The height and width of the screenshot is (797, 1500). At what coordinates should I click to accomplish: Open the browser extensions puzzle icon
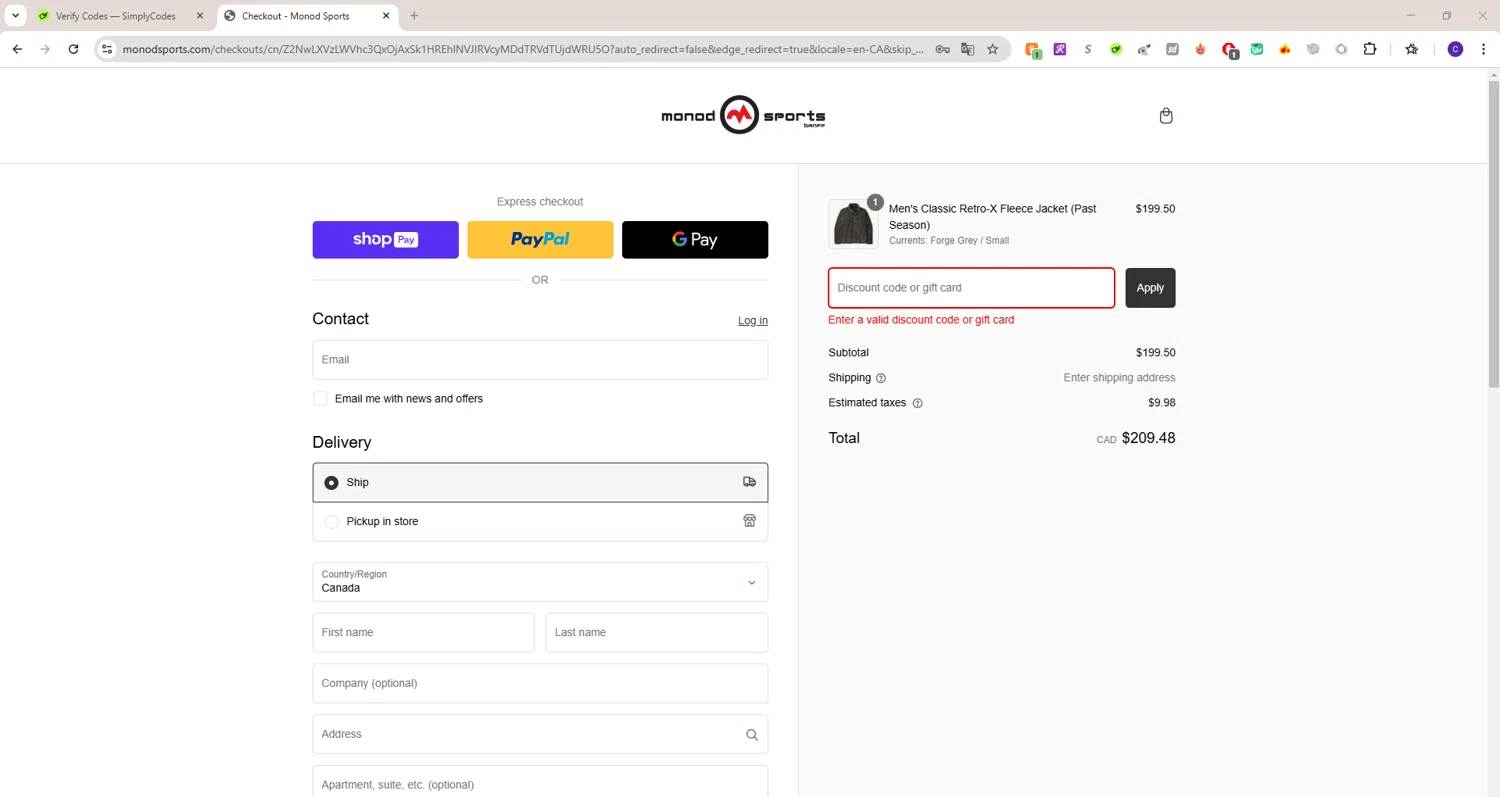tap(1370, 49)
